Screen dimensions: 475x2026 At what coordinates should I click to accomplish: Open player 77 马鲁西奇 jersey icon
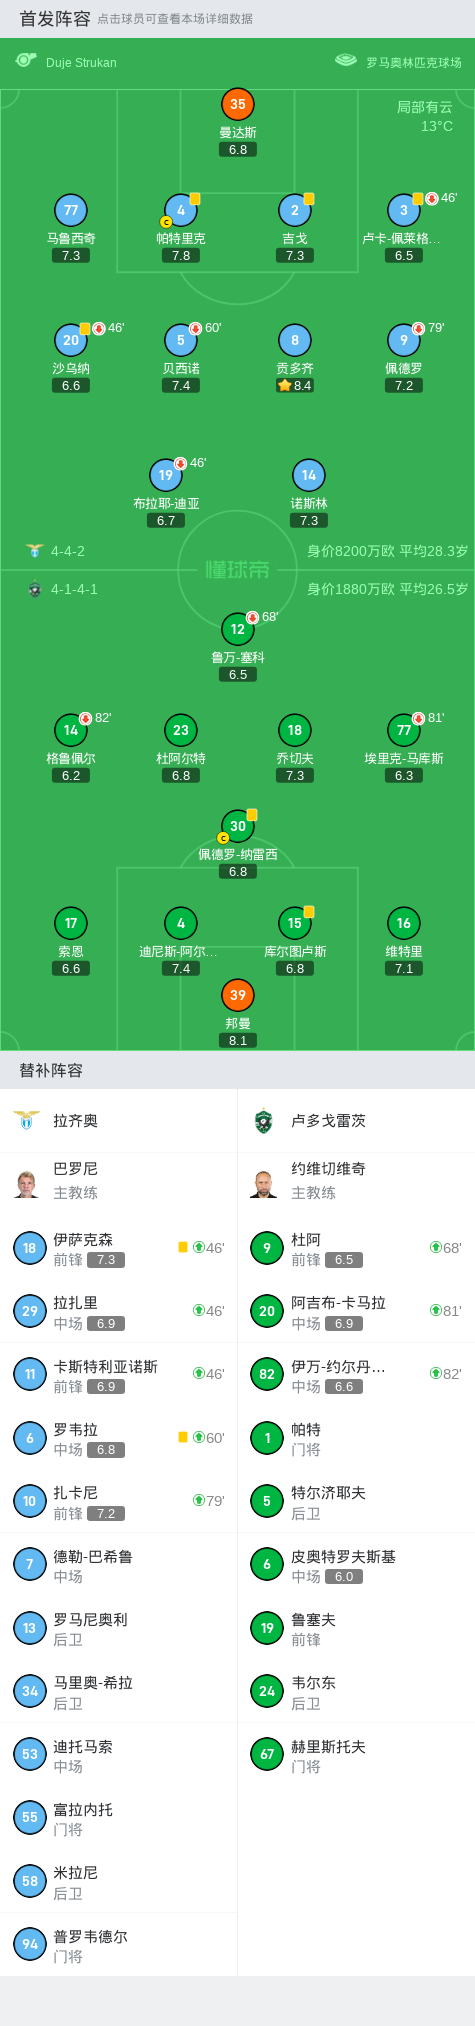point(71,210)
